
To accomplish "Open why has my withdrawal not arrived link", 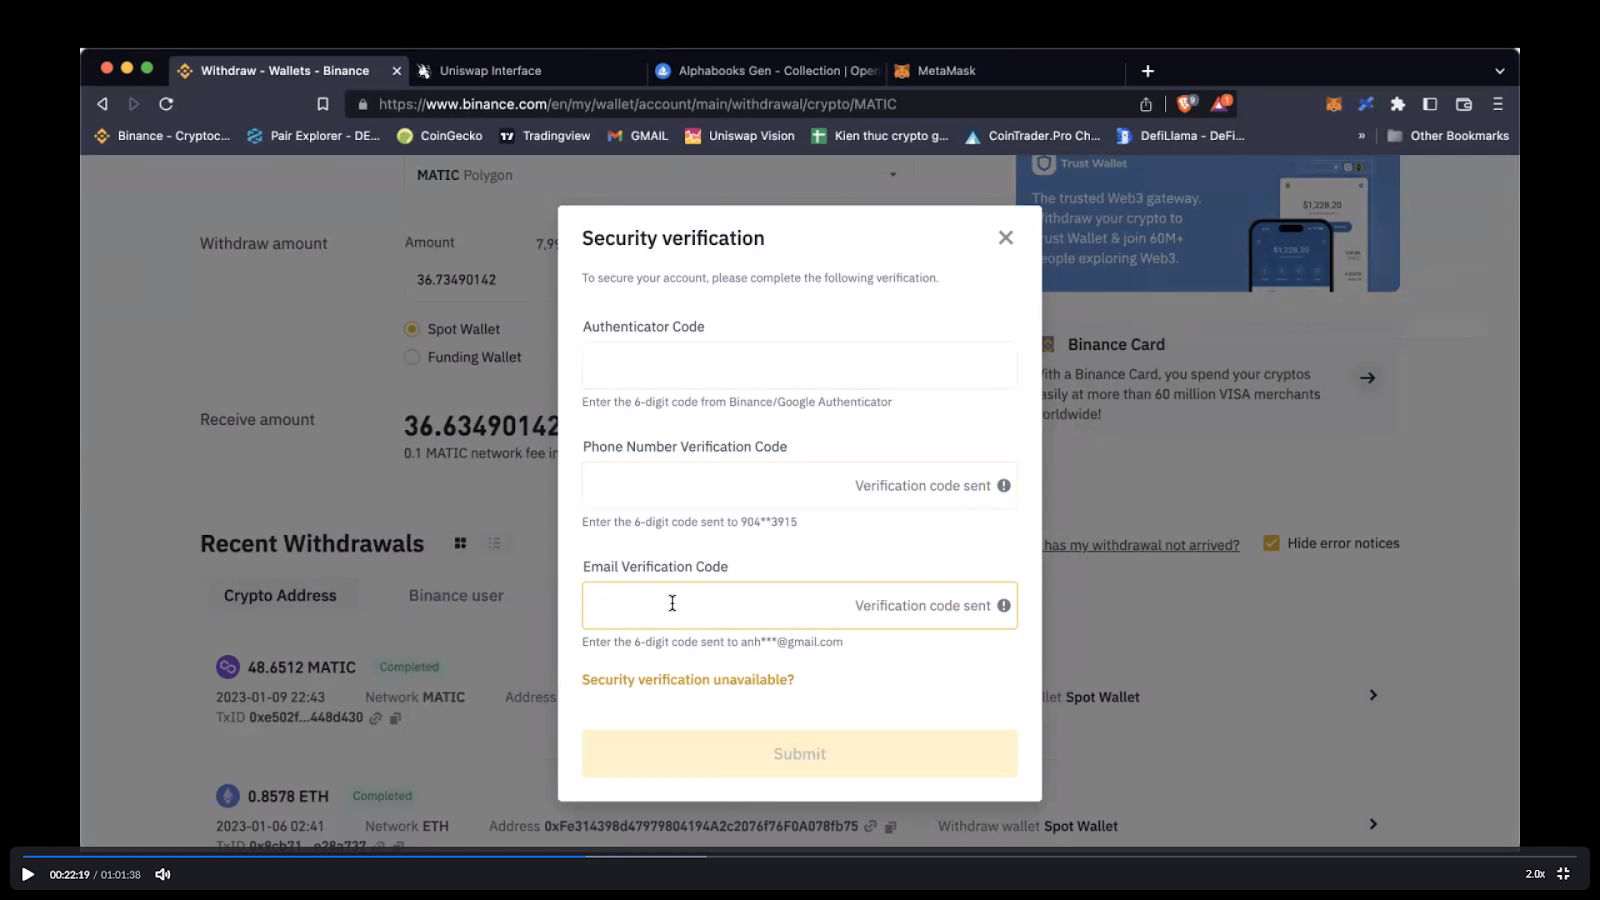I will coord(1141,545).
